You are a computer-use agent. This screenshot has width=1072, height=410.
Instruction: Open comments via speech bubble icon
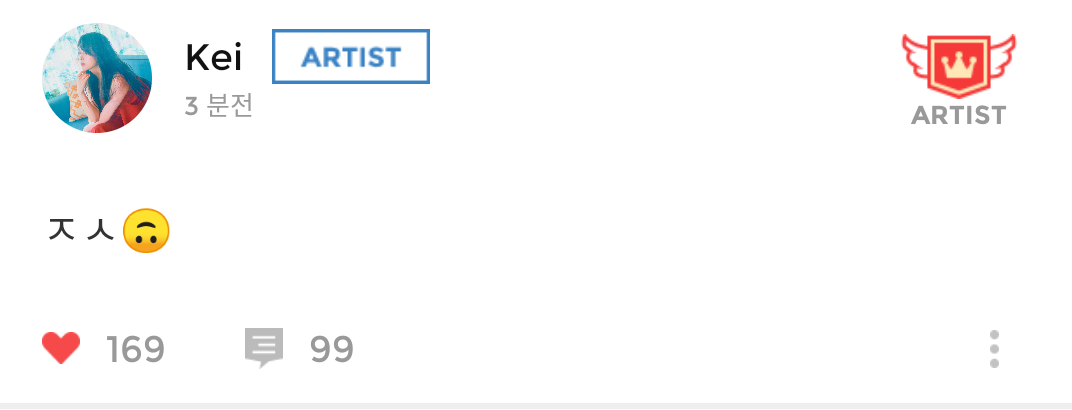(x=264, y=349)
